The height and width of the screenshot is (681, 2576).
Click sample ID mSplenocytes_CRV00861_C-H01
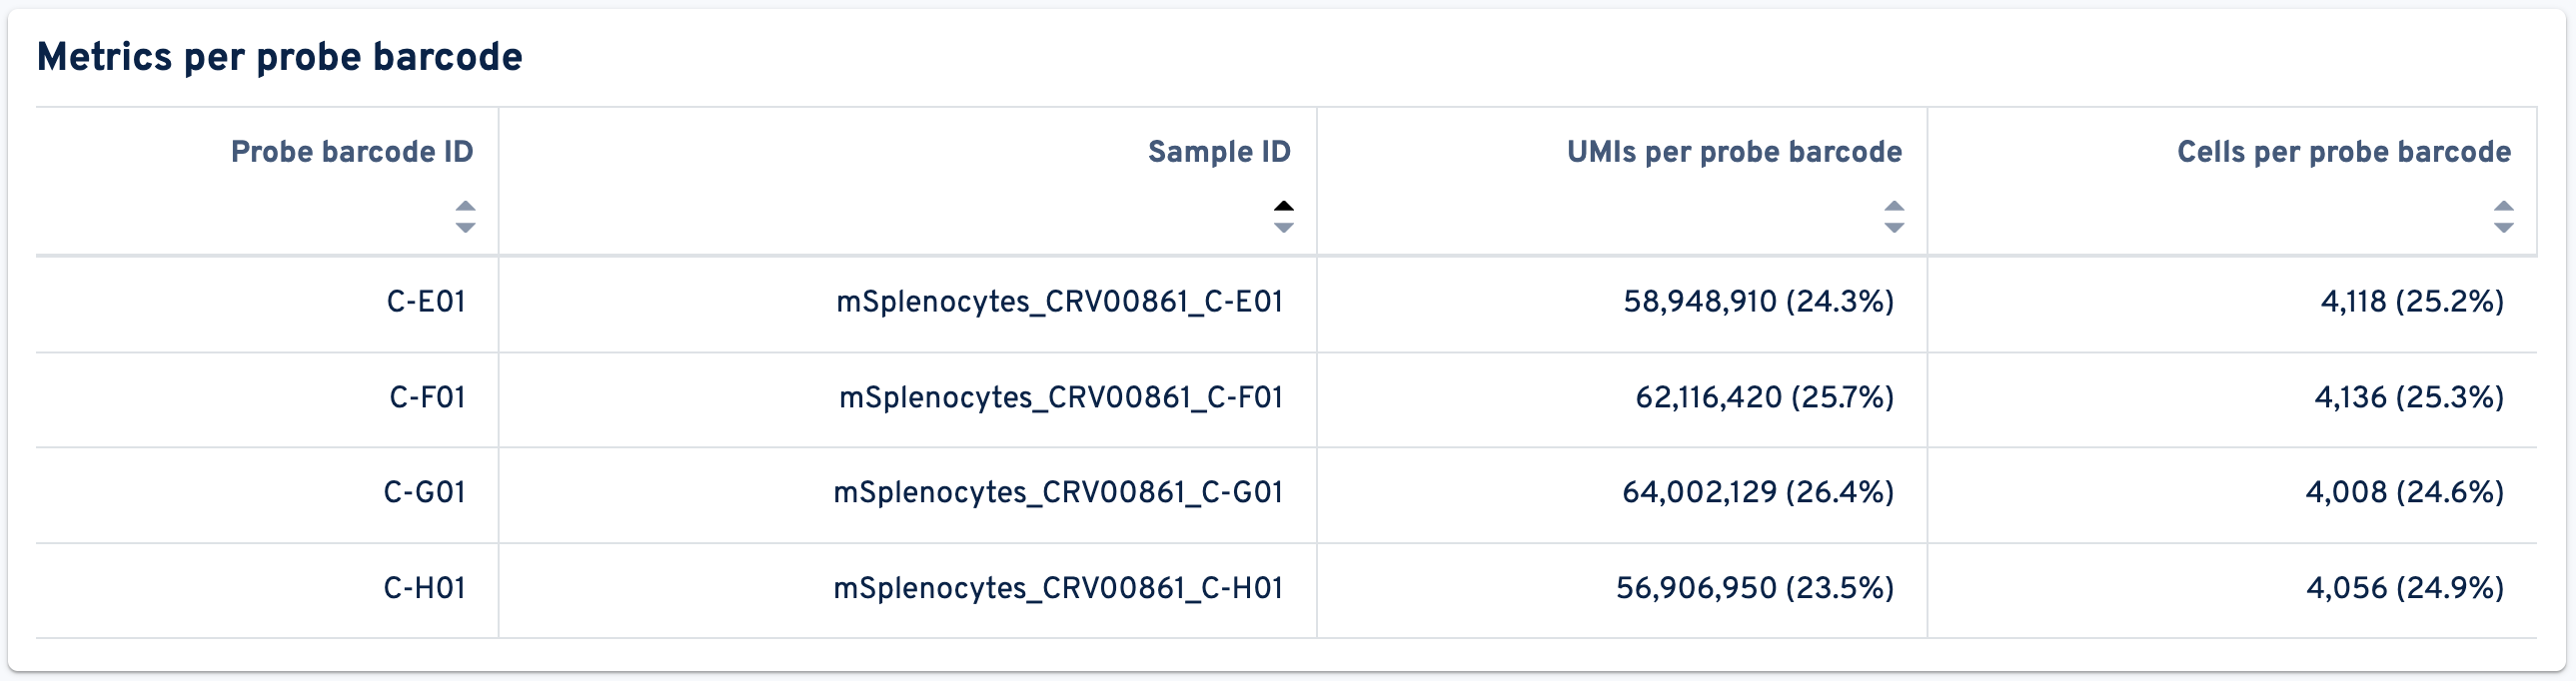(1058, 588)
